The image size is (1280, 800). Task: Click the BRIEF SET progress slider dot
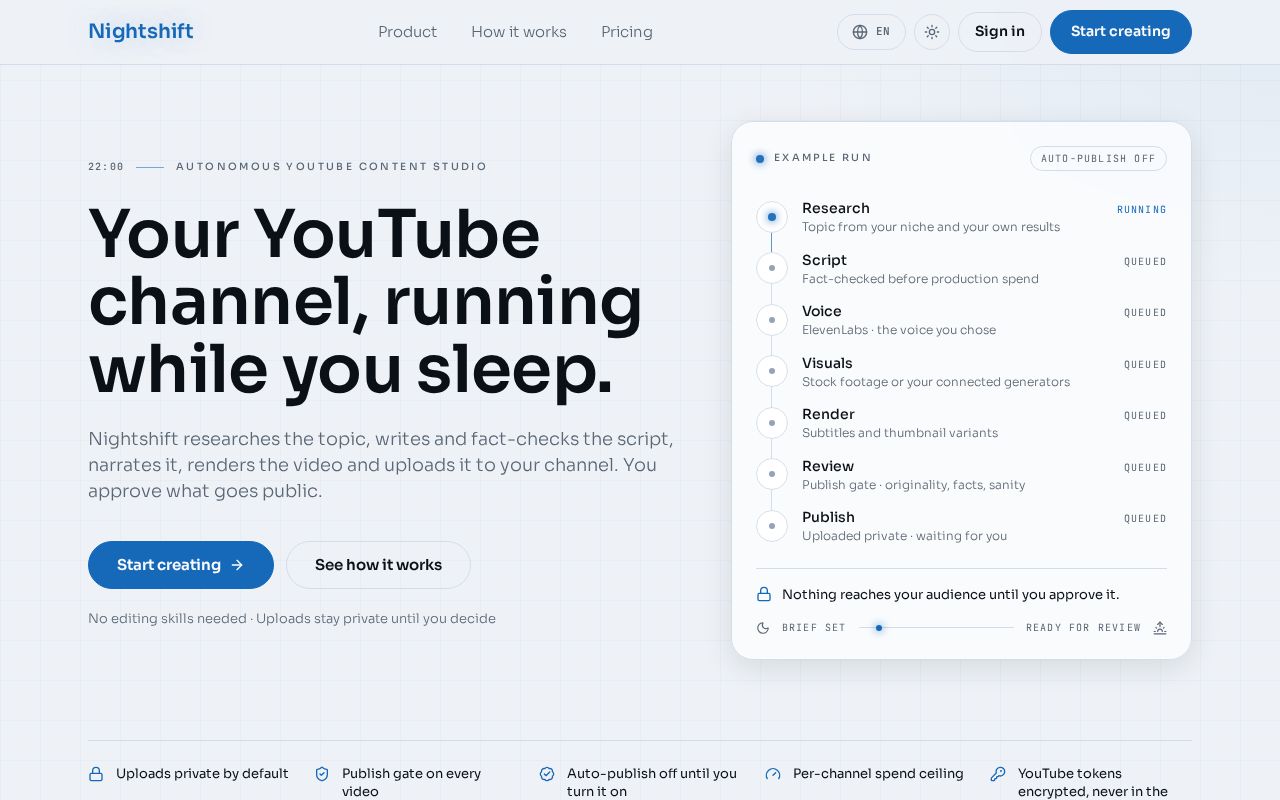(x=879, y=628)
